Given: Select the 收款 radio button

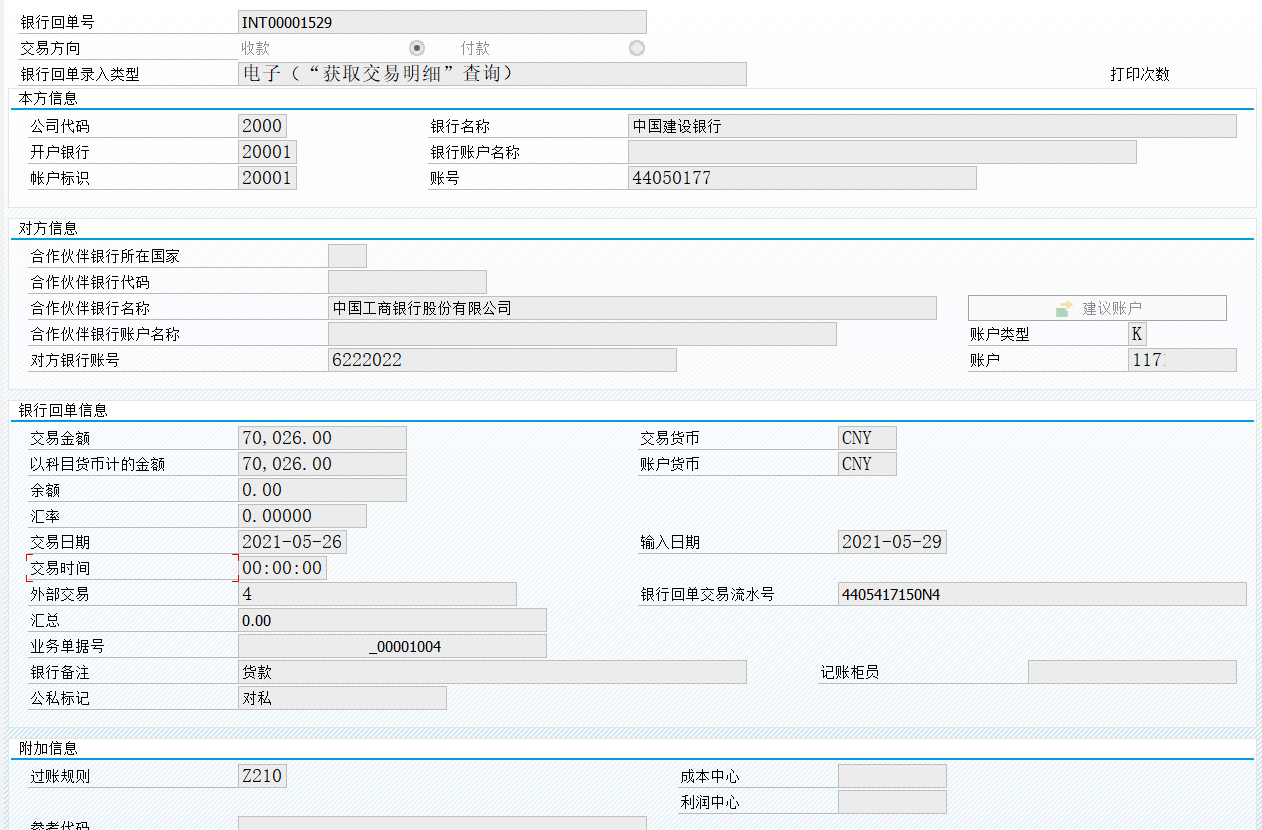Looking at the screenshot, I should pos(417,47).
